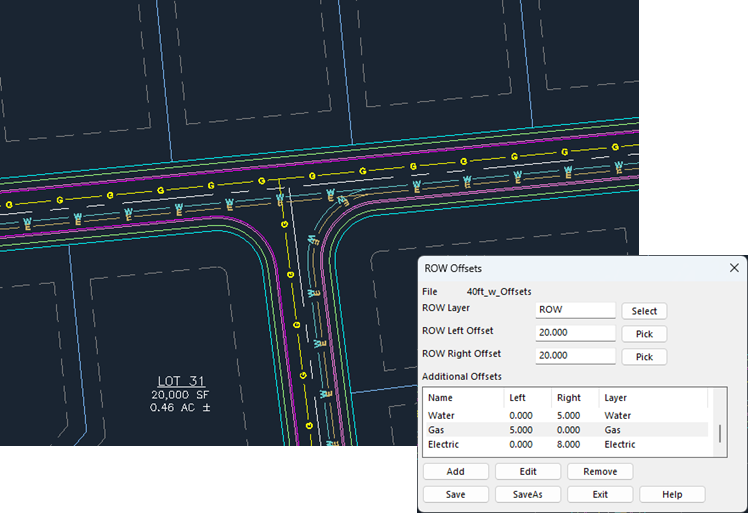The width and height of the screenshot is (748, 513).
Task: Open Help for ROW Offsets
Action: pos(672,494)
